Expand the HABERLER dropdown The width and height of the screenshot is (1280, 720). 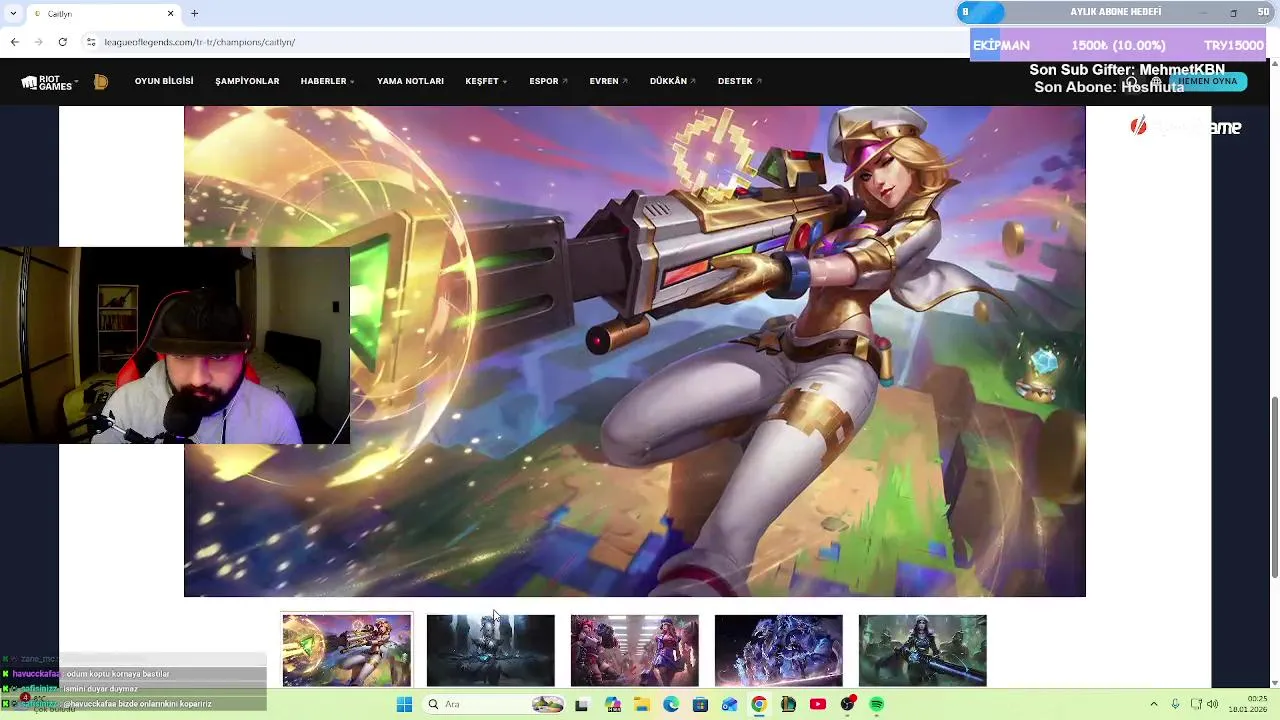pyautogui.click(x=328, y=82)
